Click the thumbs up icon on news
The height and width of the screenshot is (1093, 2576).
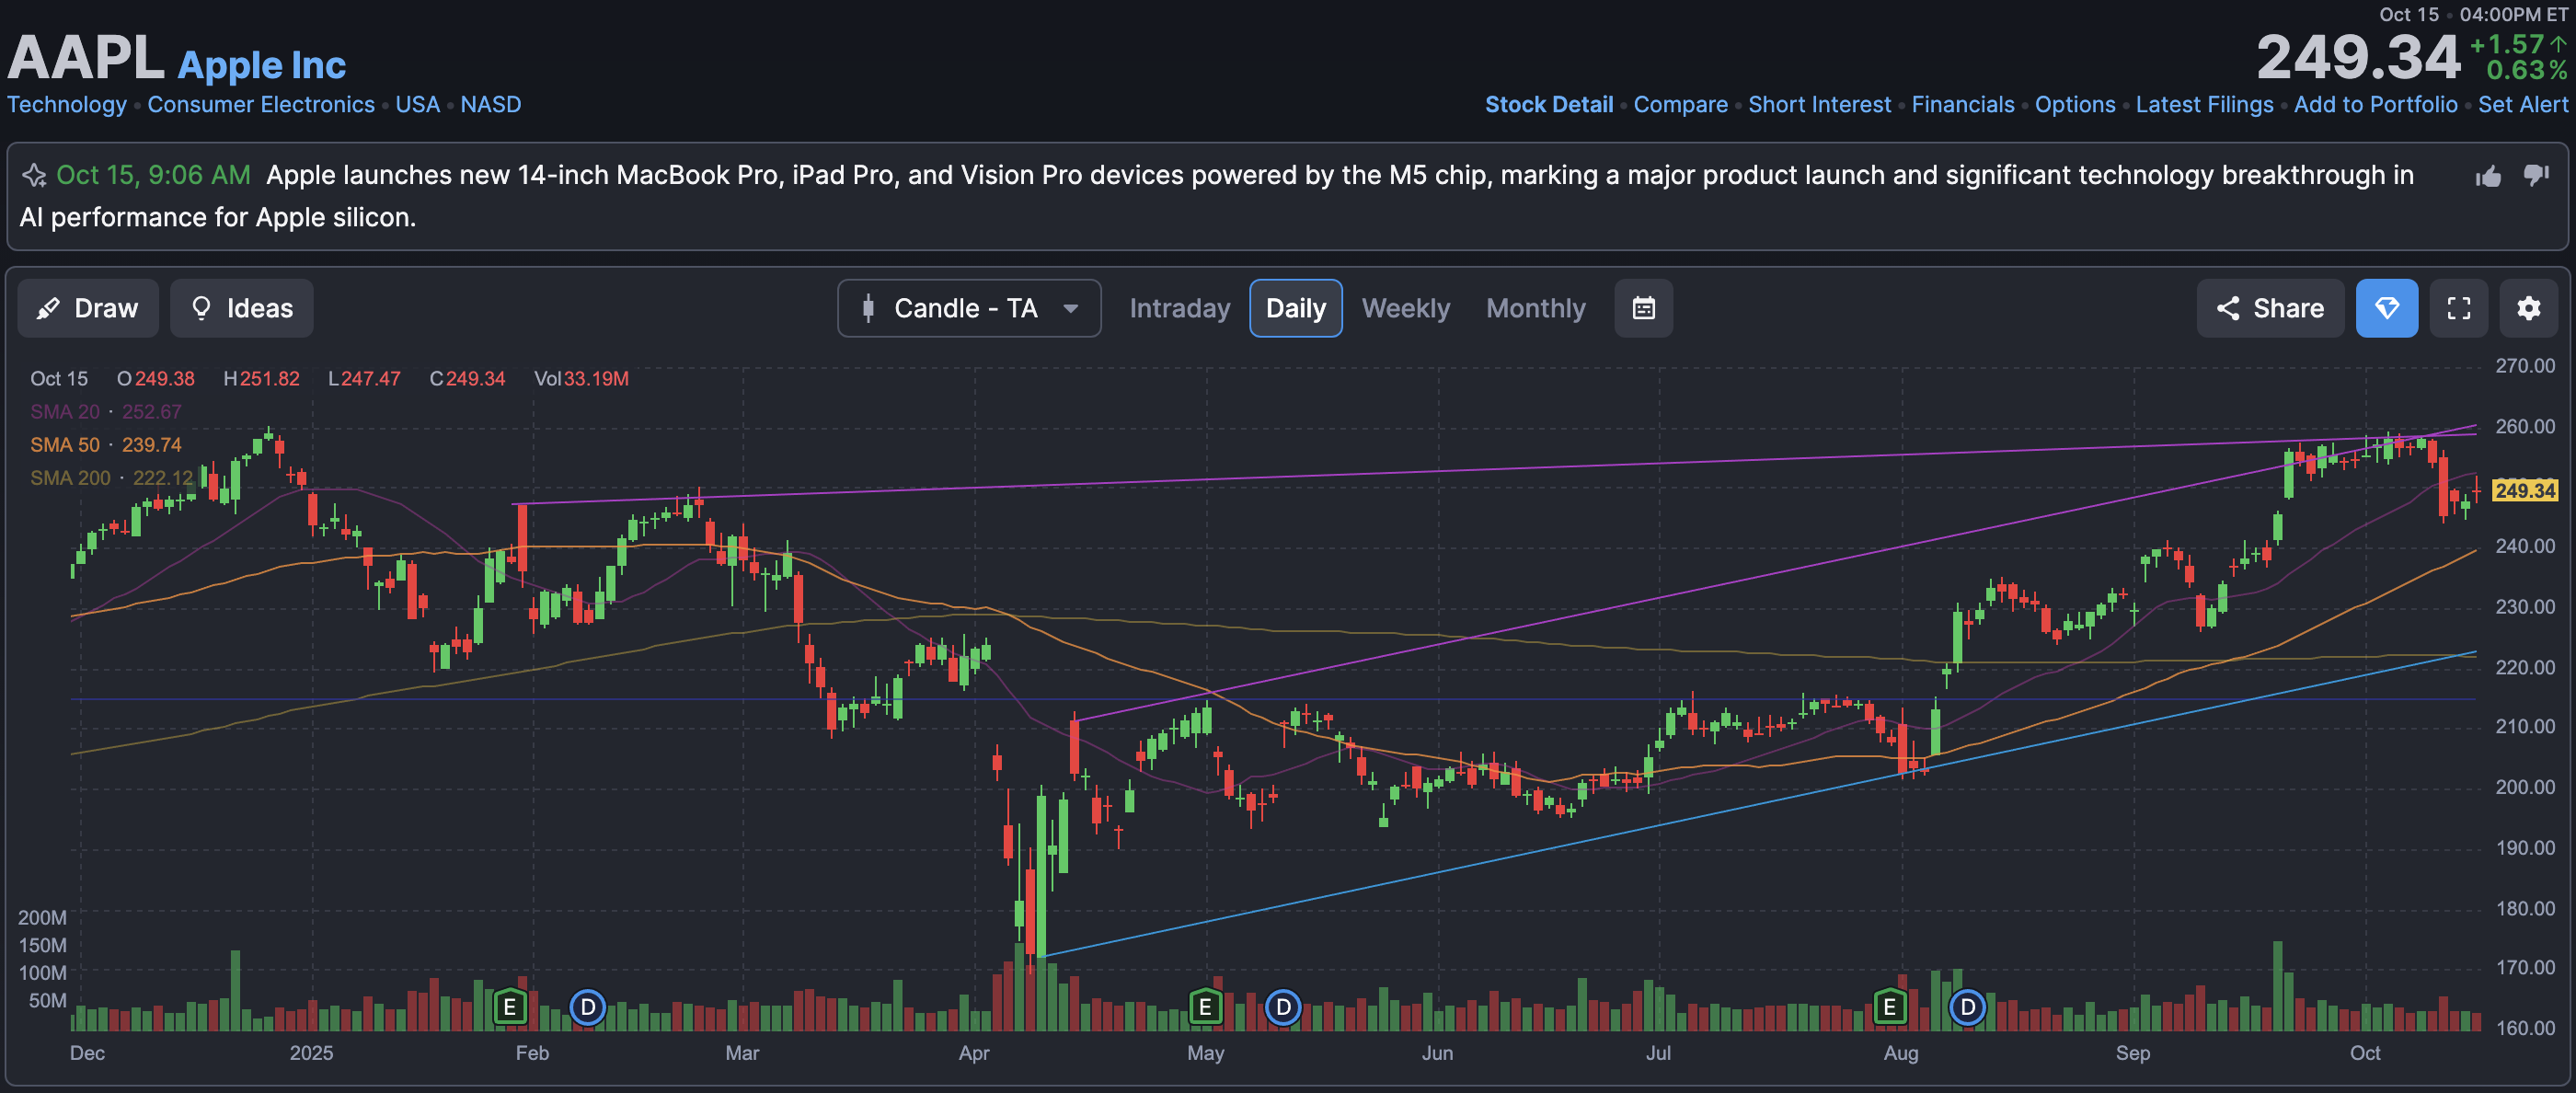(2488, 177)
